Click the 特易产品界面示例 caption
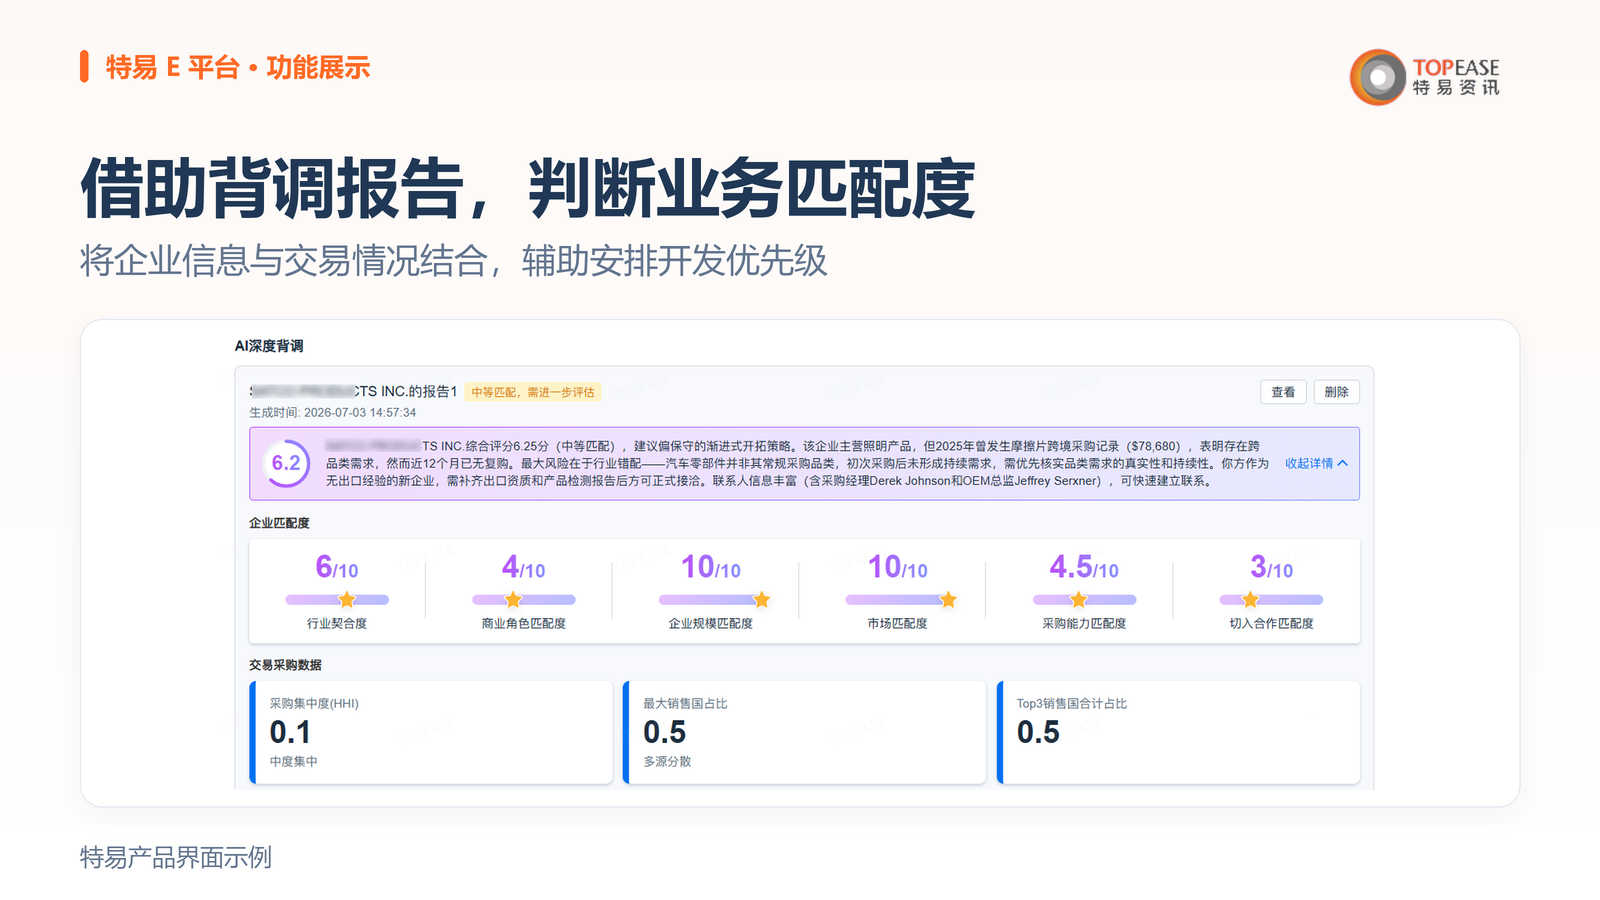1600x900 pixels. [176, 858]
